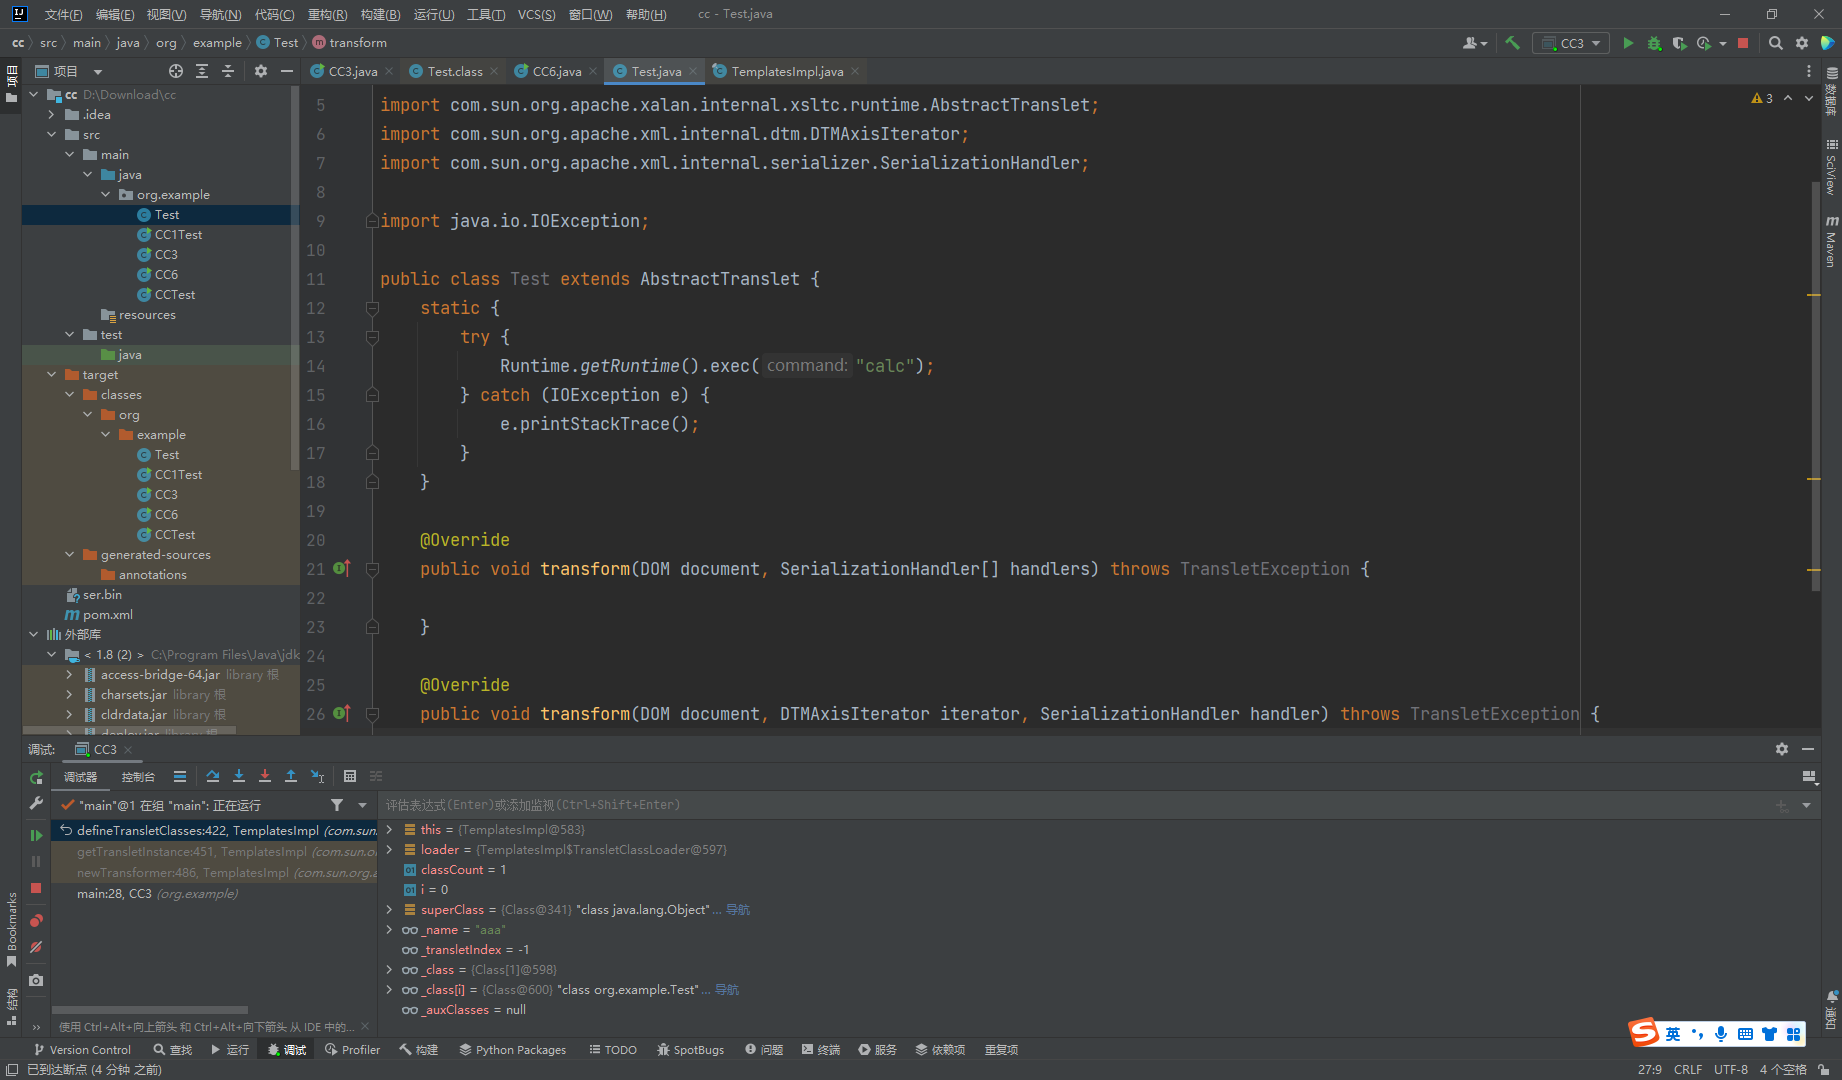This screenshot has width=1842, height=1080.
Task: Toggle the Python Packages tool window
Action: click(x=512, y=1050)
